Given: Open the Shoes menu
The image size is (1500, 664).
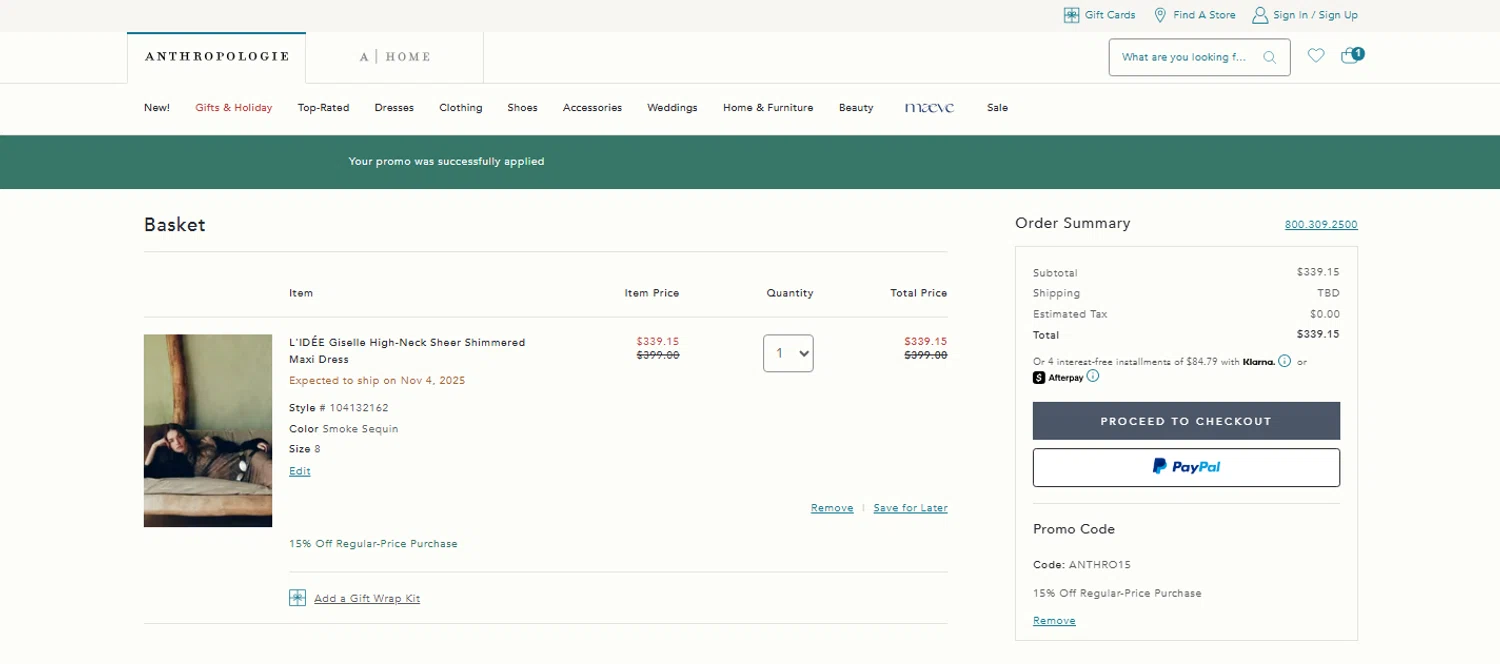Looking at the screenshot, I should 522,108.
